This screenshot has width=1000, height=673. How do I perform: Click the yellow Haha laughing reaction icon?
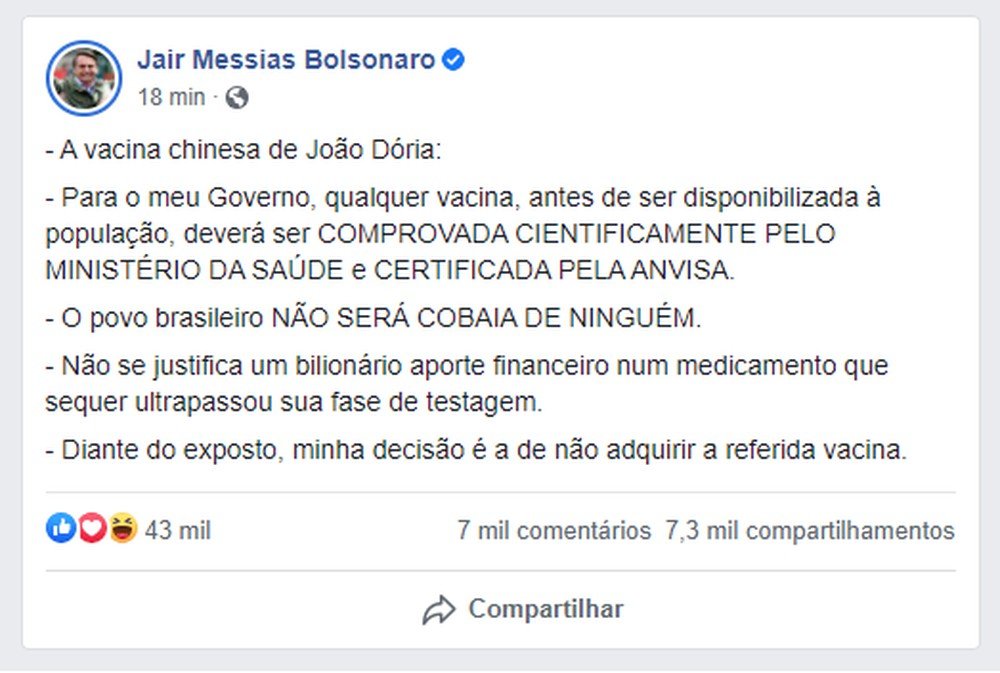(123, 529)
